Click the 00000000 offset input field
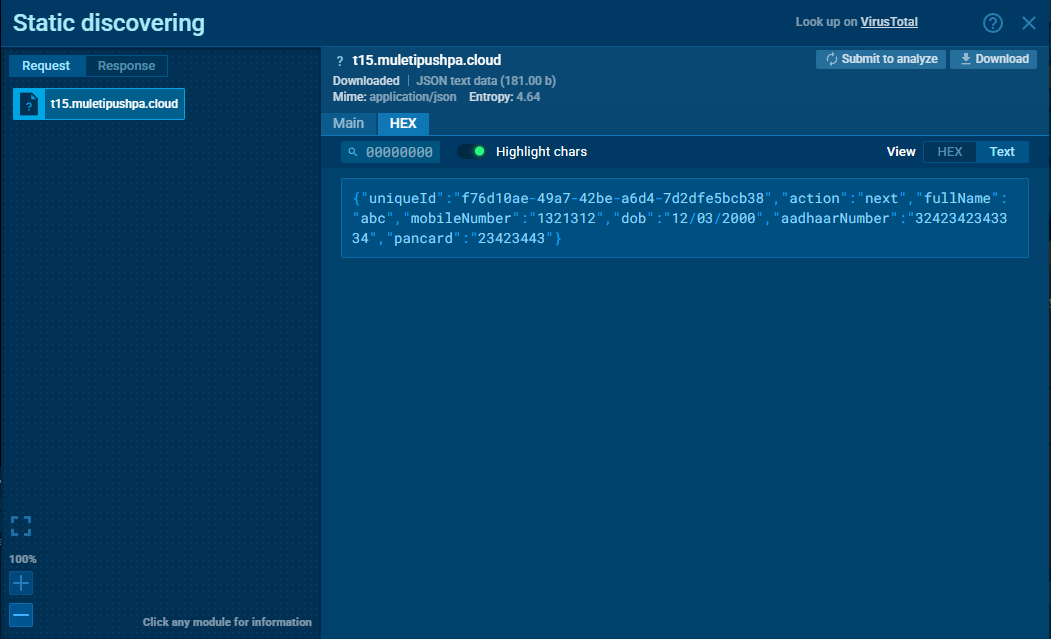Image resolution: width=1051 pixels, height=639 pixels. pos(399,152)
